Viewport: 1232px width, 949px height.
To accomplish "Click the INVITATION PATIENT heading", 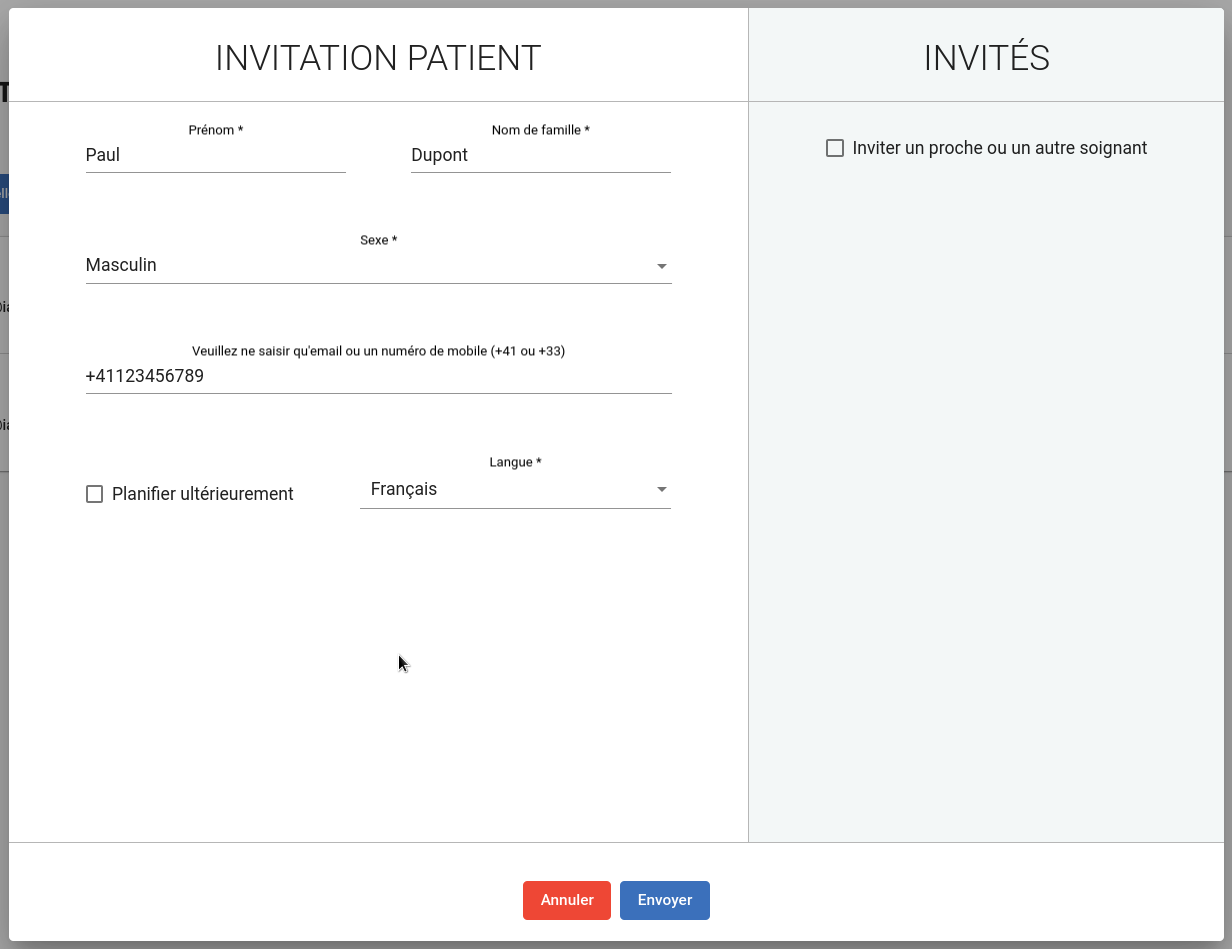I will click(x=379, y=58).
